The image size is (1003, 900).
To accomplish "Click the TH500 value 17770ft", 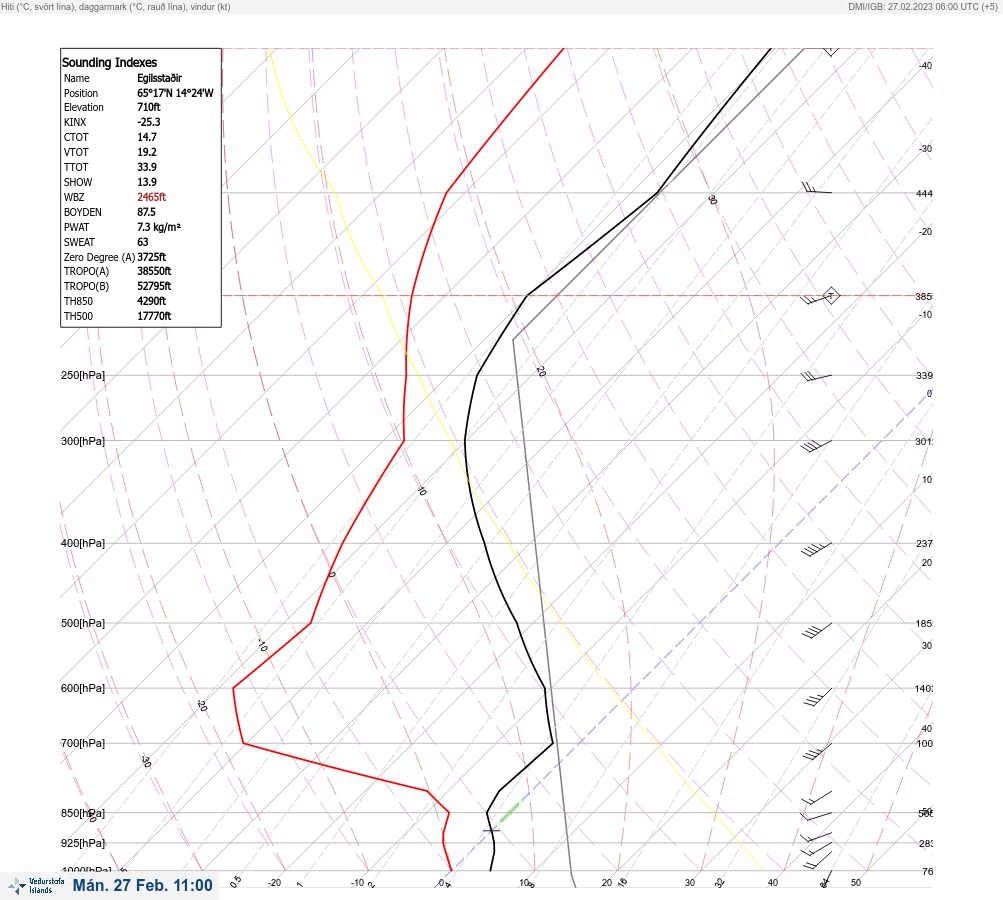I will point(154,316).
